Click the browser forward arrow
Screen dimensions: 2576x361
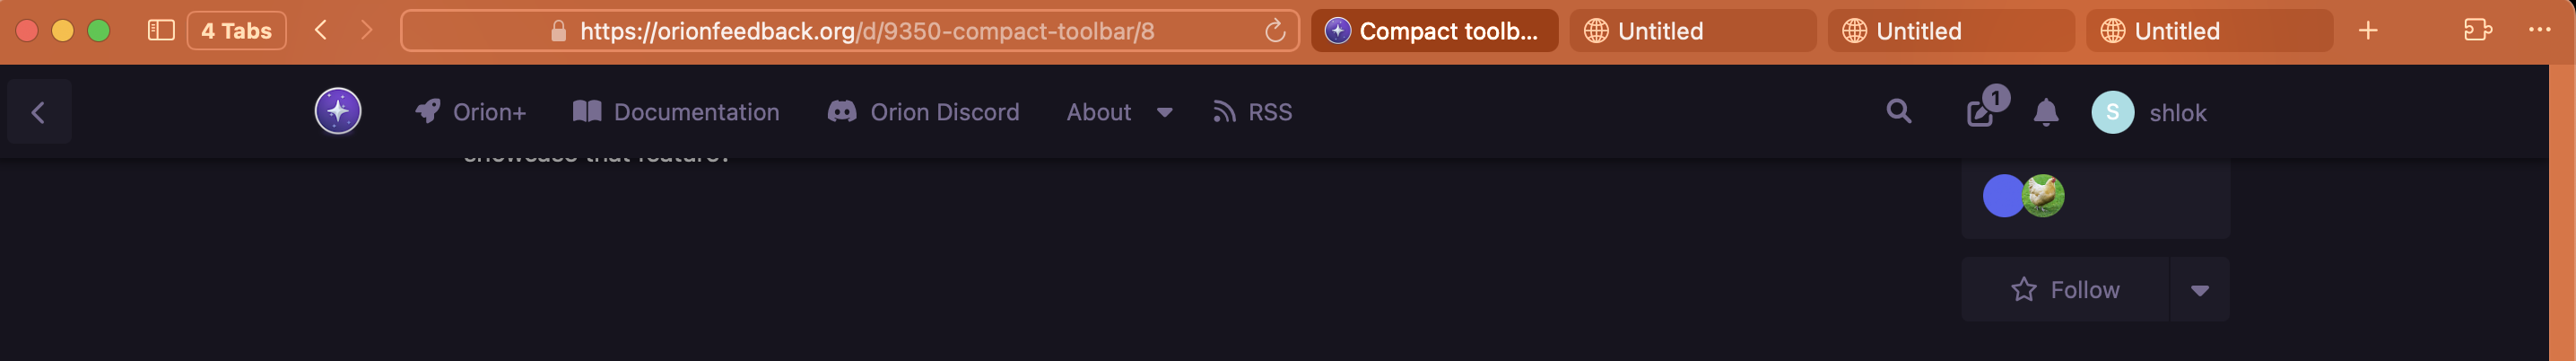pyautogui.click(x=366, y=31)
